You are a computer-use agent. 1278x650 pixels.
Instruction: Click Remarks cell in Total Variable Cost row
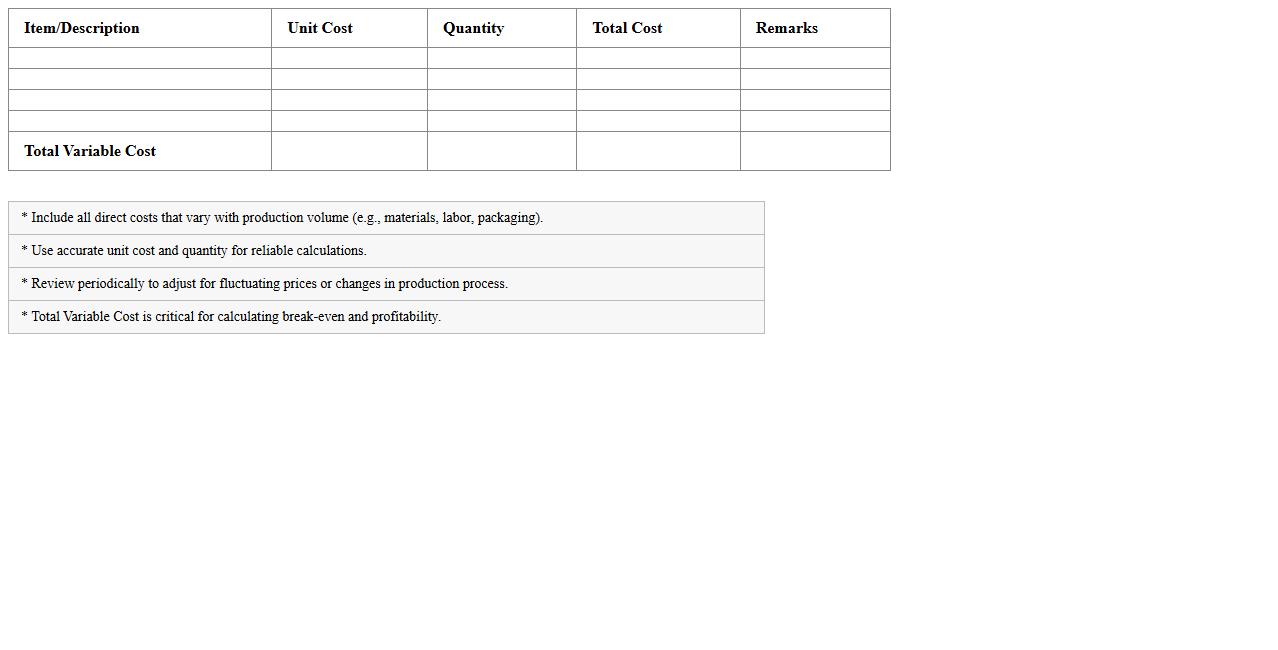(815, 151)
